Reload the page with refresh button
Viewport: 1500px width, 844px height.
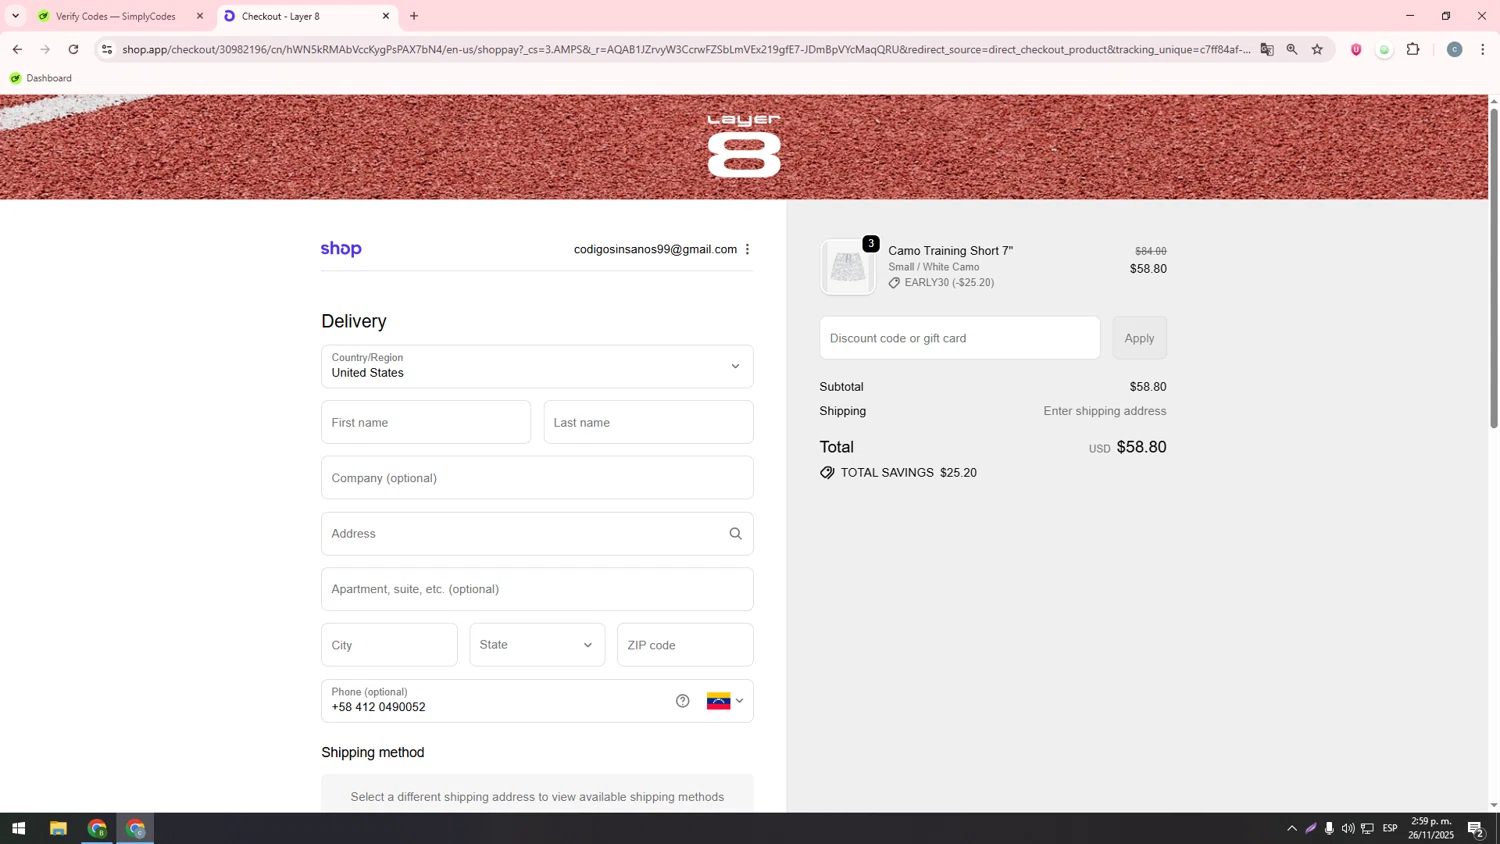pyautogui.click(x=73, y=49)
